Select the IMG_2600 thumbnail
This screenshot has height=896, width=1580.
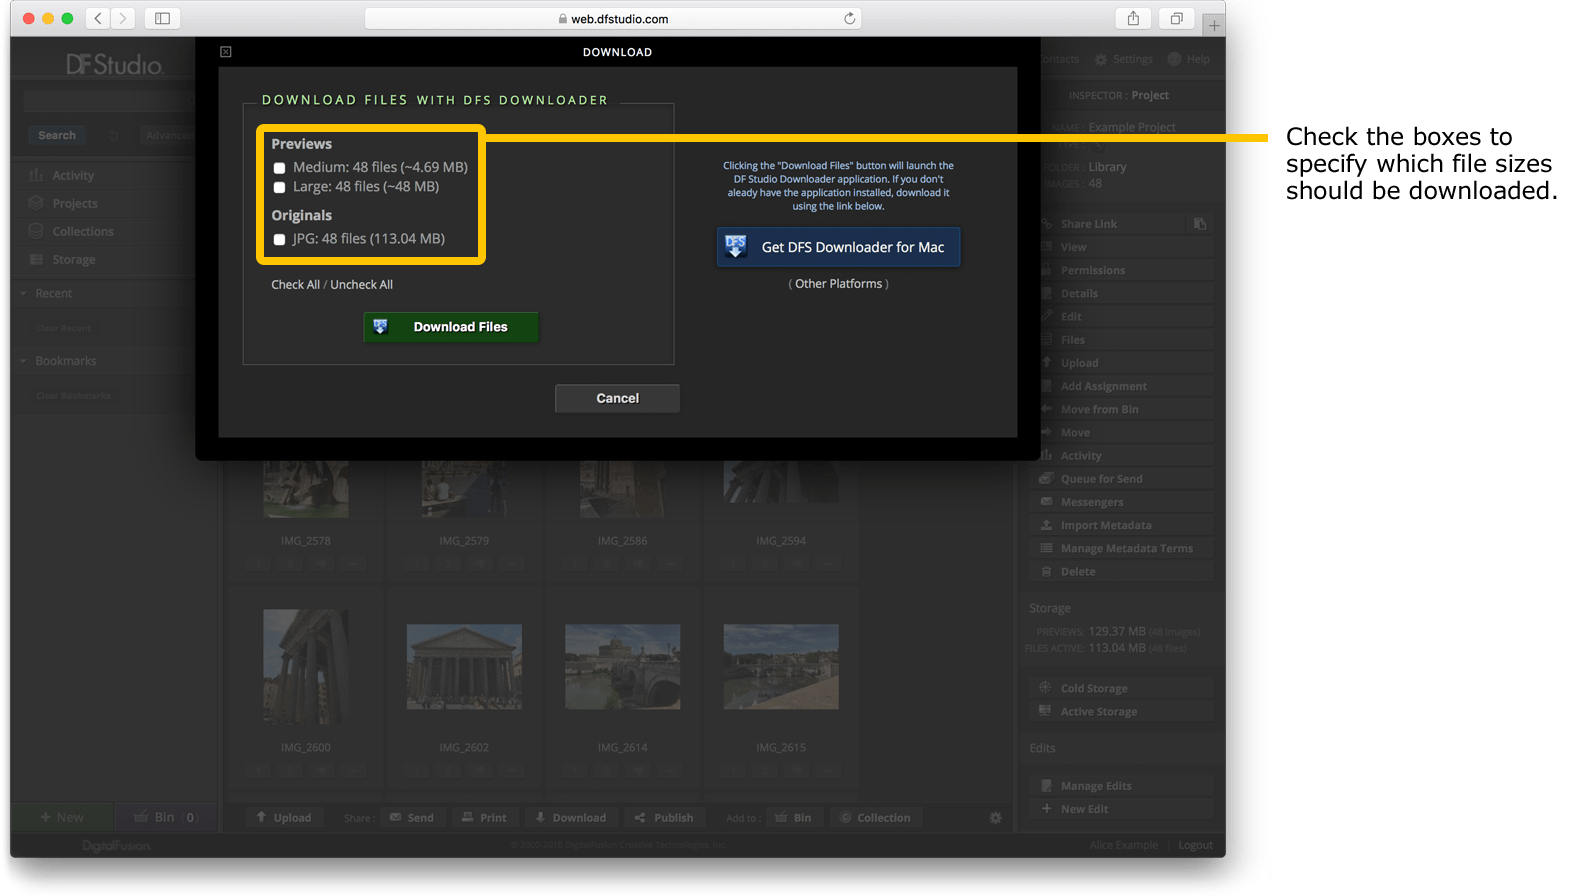point(306,667)
